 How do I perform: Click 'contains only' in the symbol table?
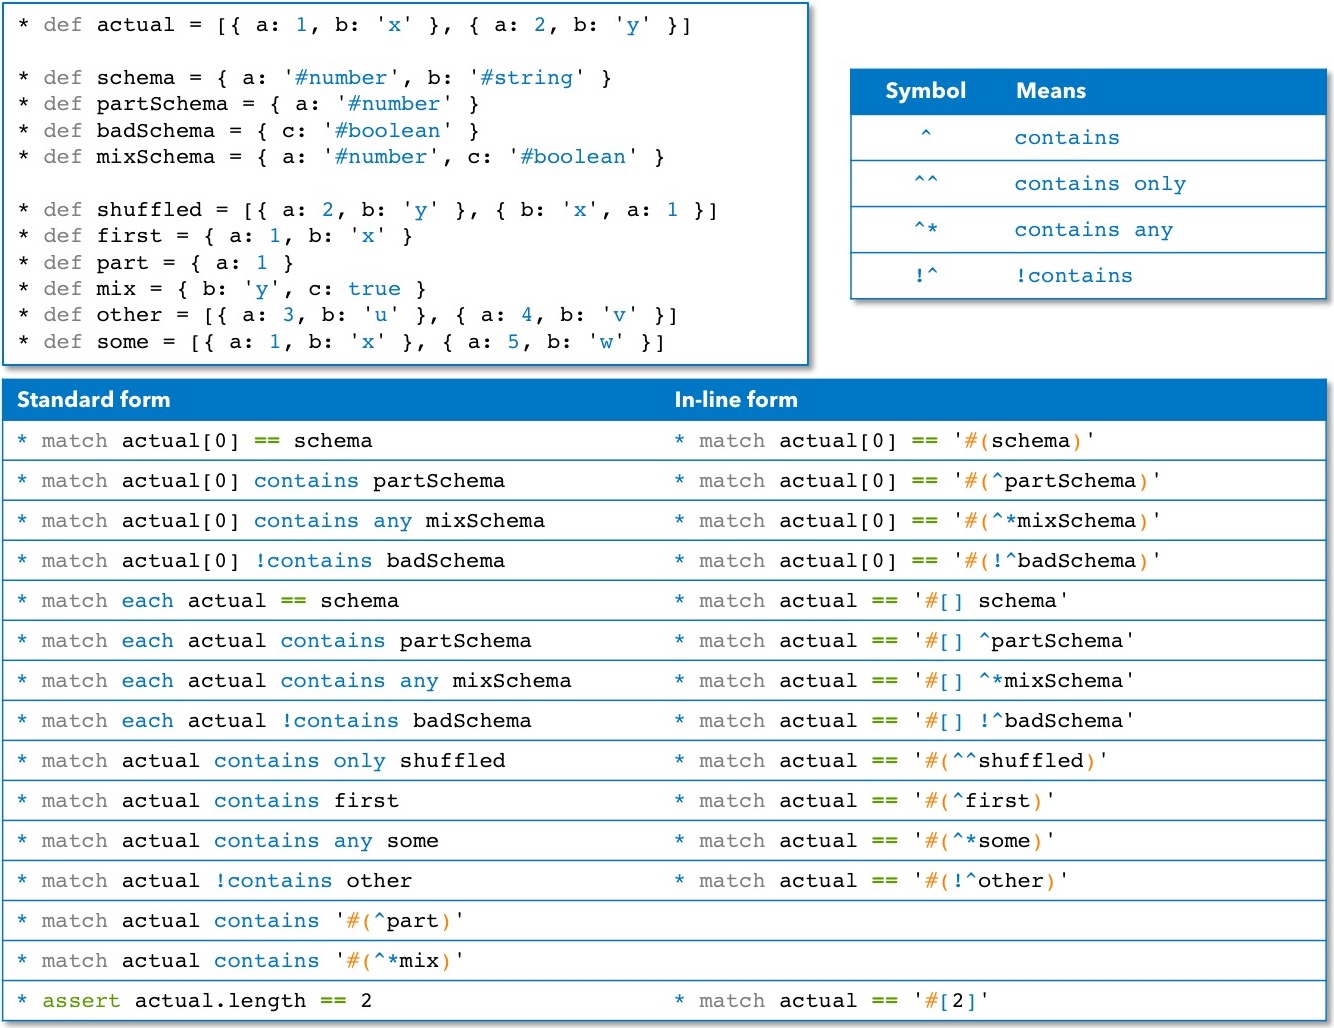(x=1100, y=184)
